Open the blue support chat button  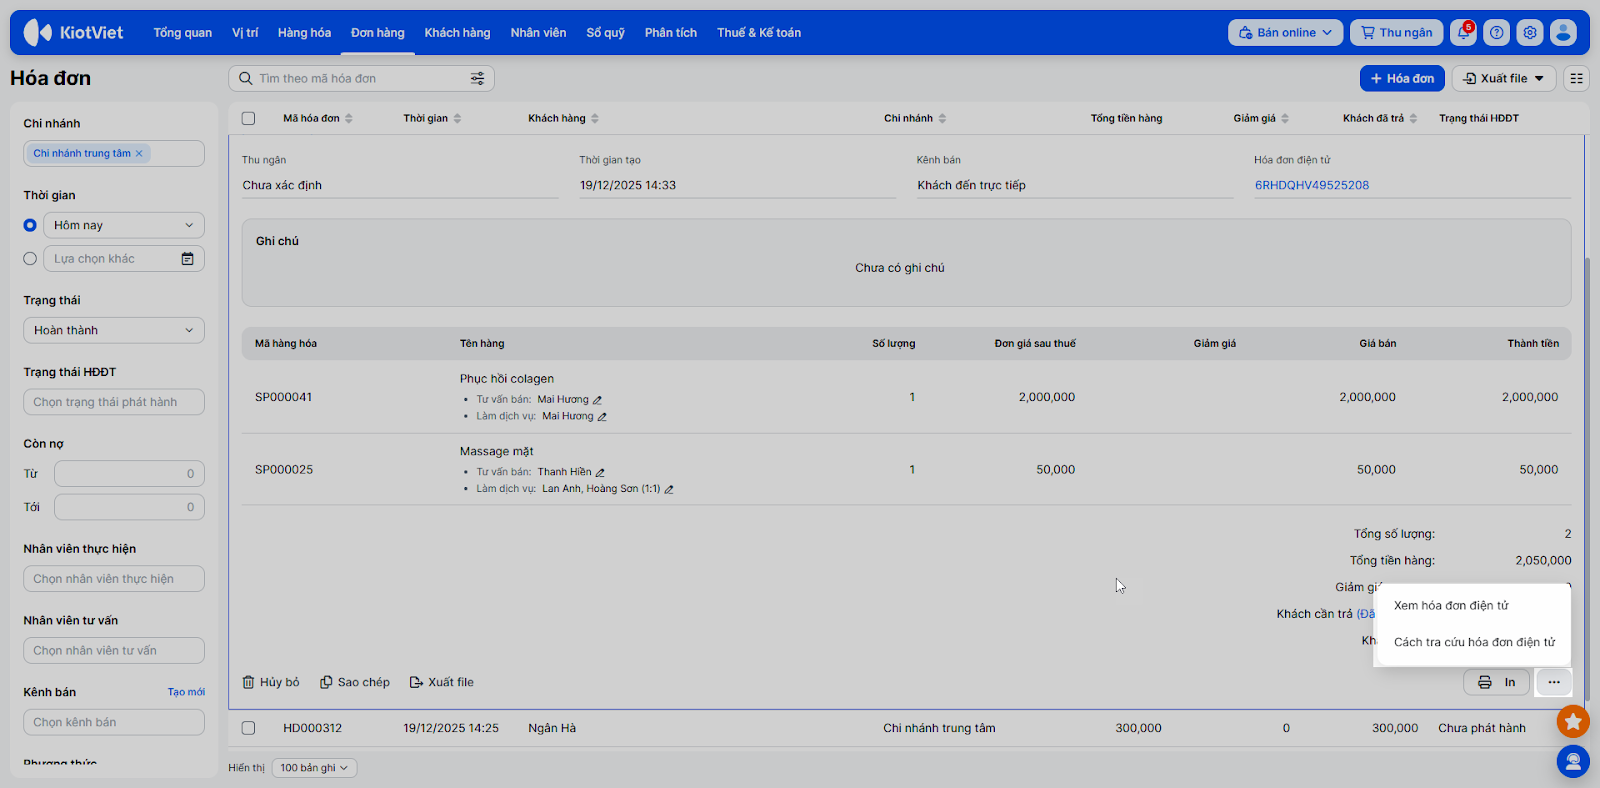click(1573, 762)
